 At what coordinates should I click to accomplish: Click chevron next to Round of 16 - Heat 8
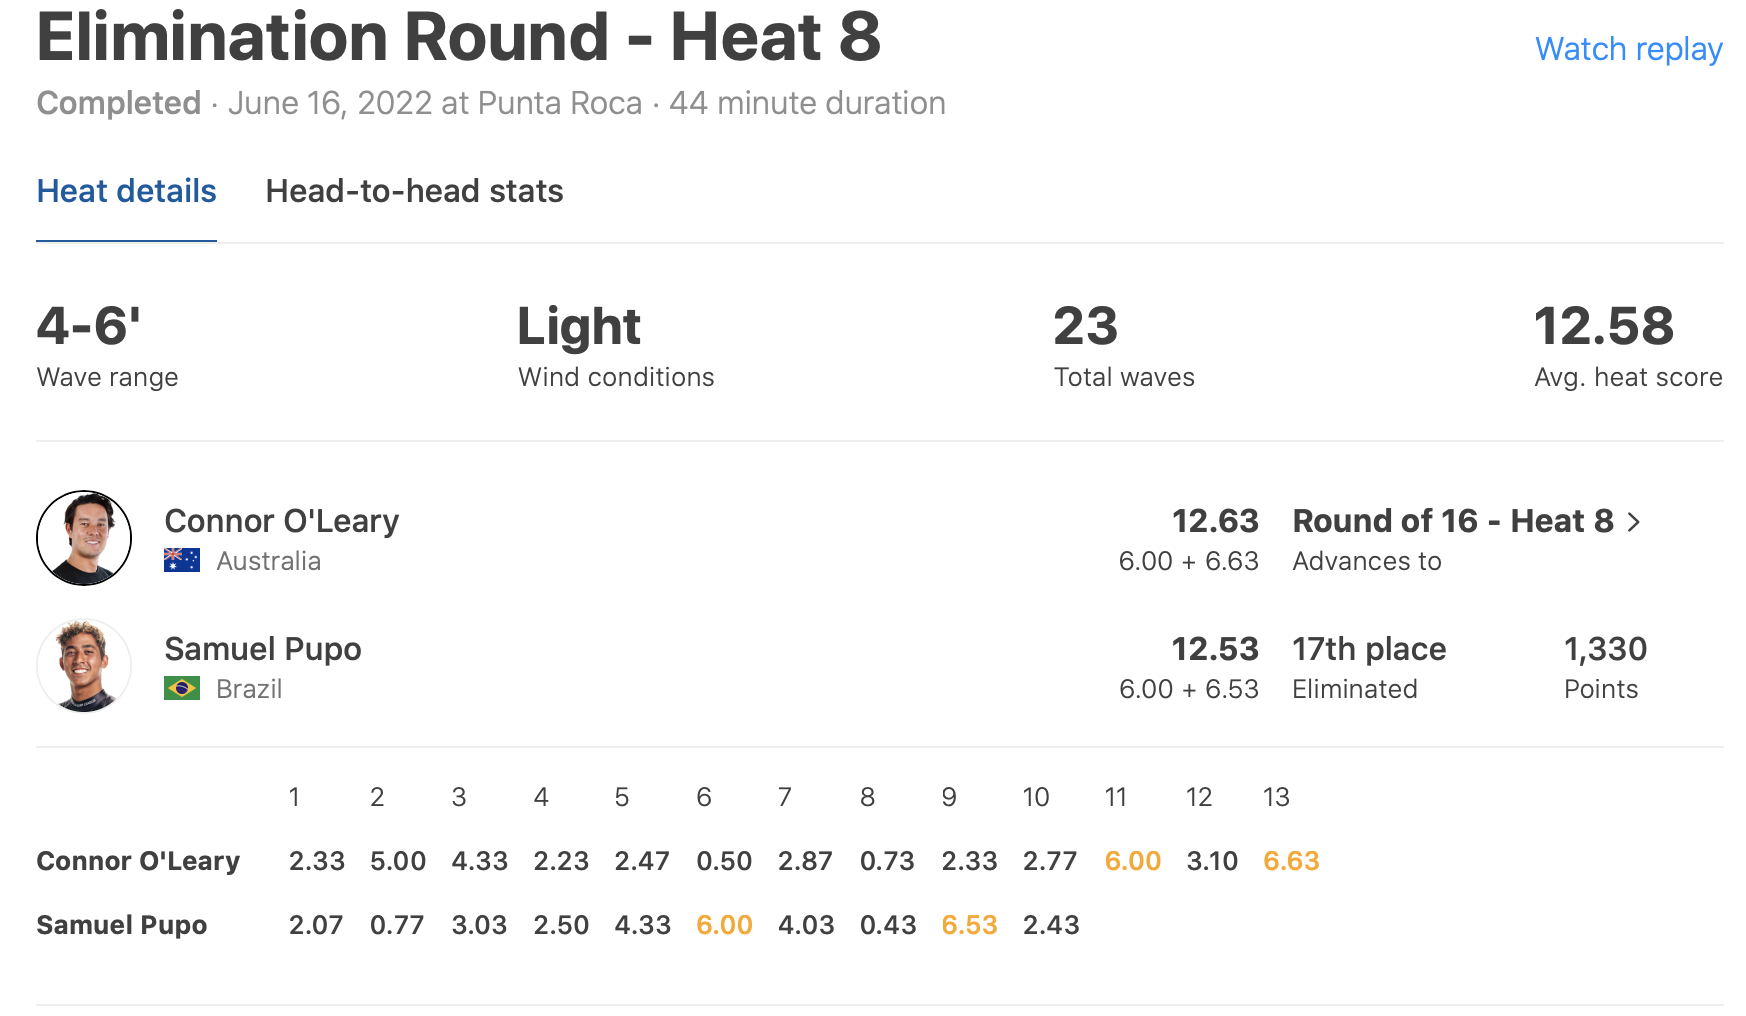(x=1634, y=522)
